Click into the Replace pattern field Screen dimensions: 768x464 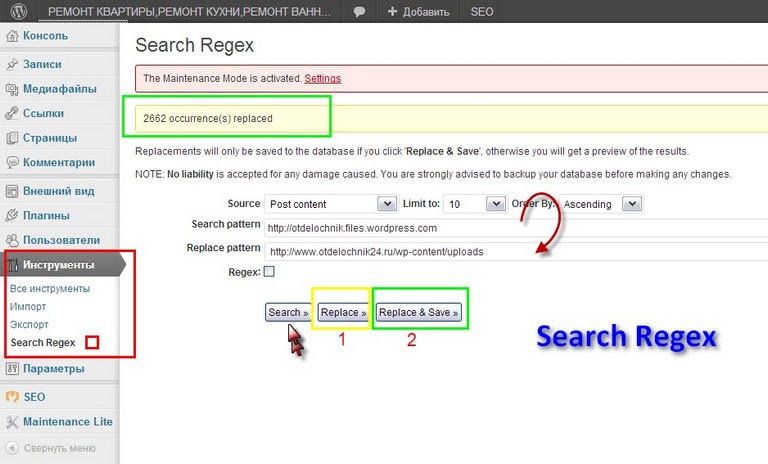tap(516, 252)
